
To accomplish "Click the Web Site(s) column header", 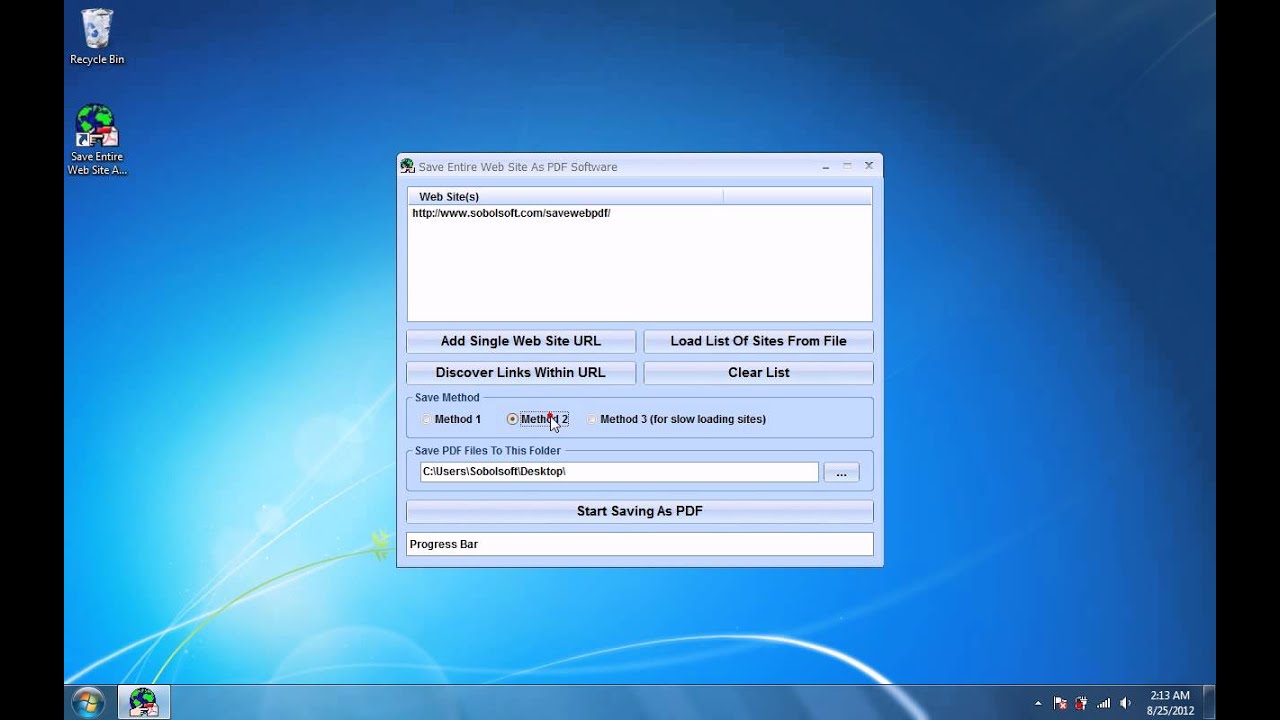I will click(565, 197).
